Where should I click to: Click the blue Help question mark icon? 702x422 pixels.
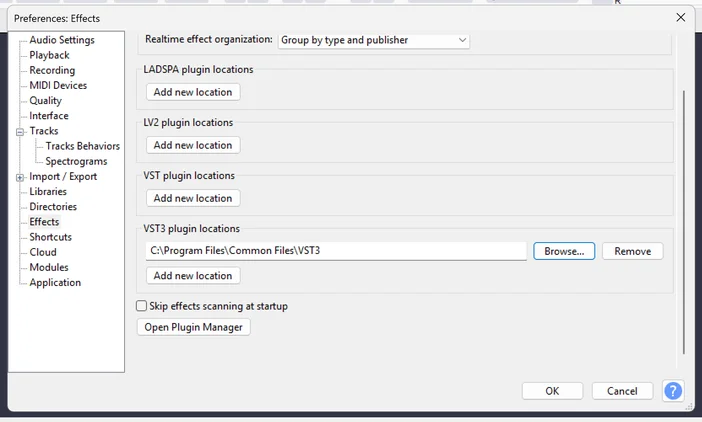click(673, 391)
